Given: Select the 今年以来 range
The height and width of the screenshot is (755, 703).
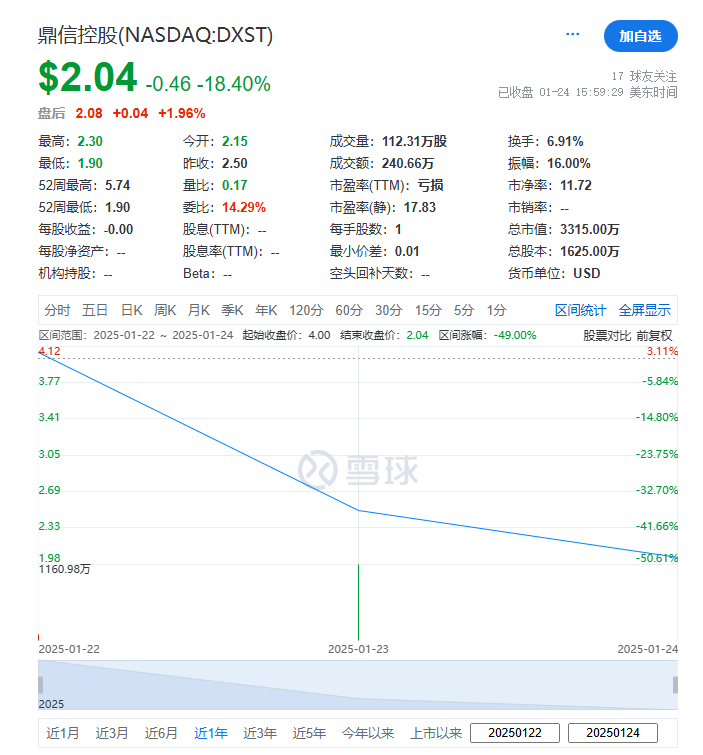Looking at the screenshot, I should (x=368, y=733).
